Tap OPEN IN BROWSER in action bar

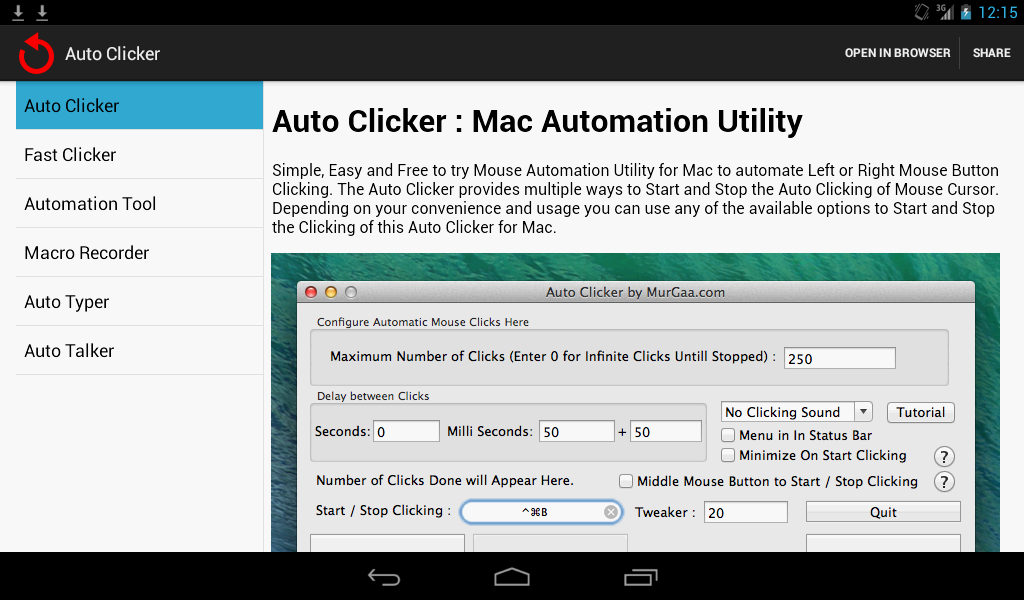point(897,53)
